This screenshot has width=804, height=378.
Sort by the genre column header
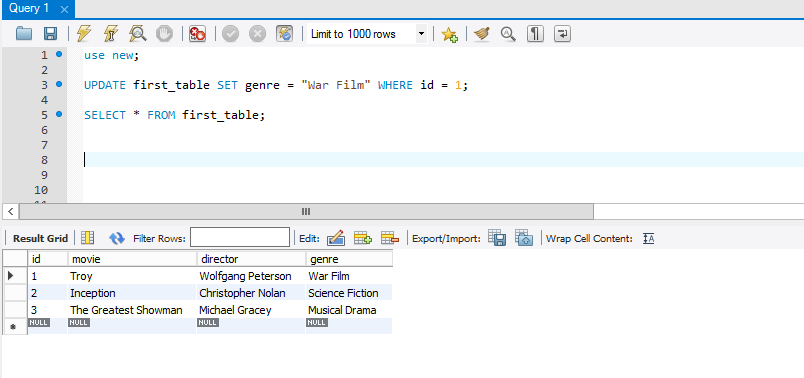coord(349,259)
